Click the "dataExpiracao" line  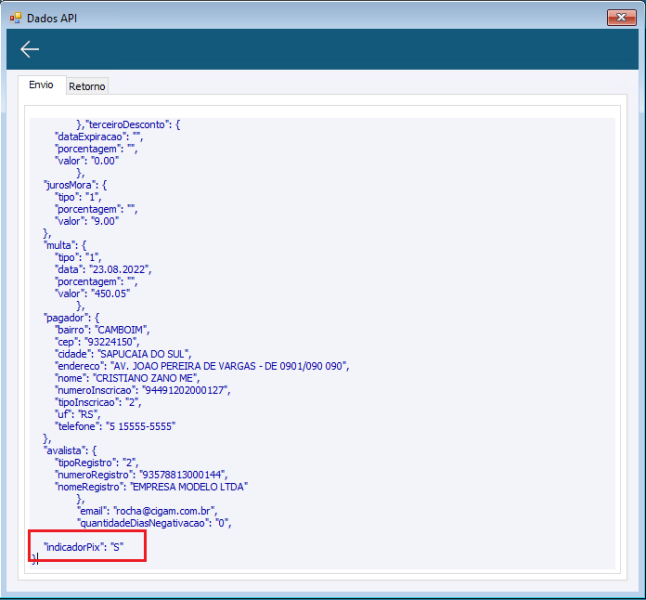[99, 136]
